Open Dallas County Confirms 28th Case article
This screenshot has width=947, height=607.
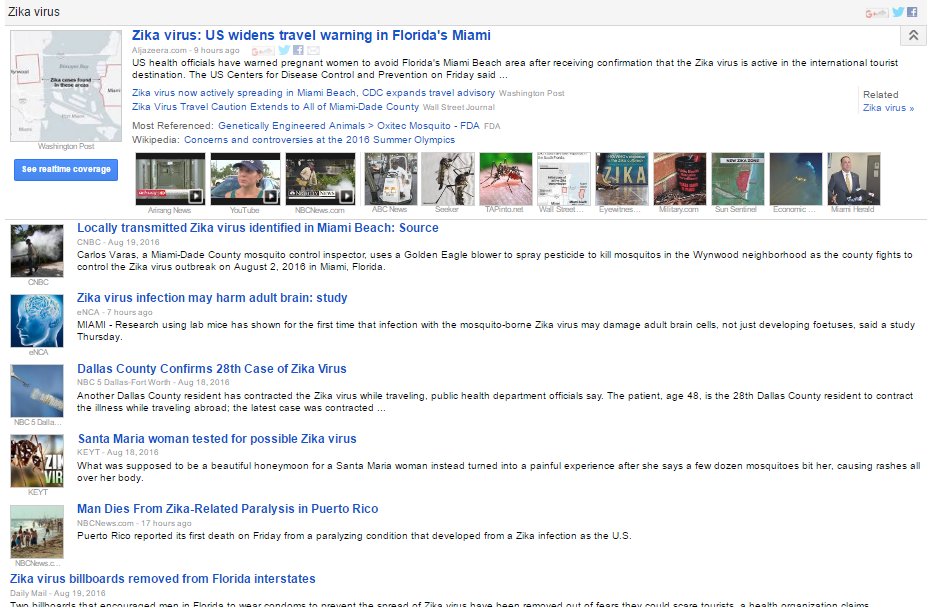[212, 369]
